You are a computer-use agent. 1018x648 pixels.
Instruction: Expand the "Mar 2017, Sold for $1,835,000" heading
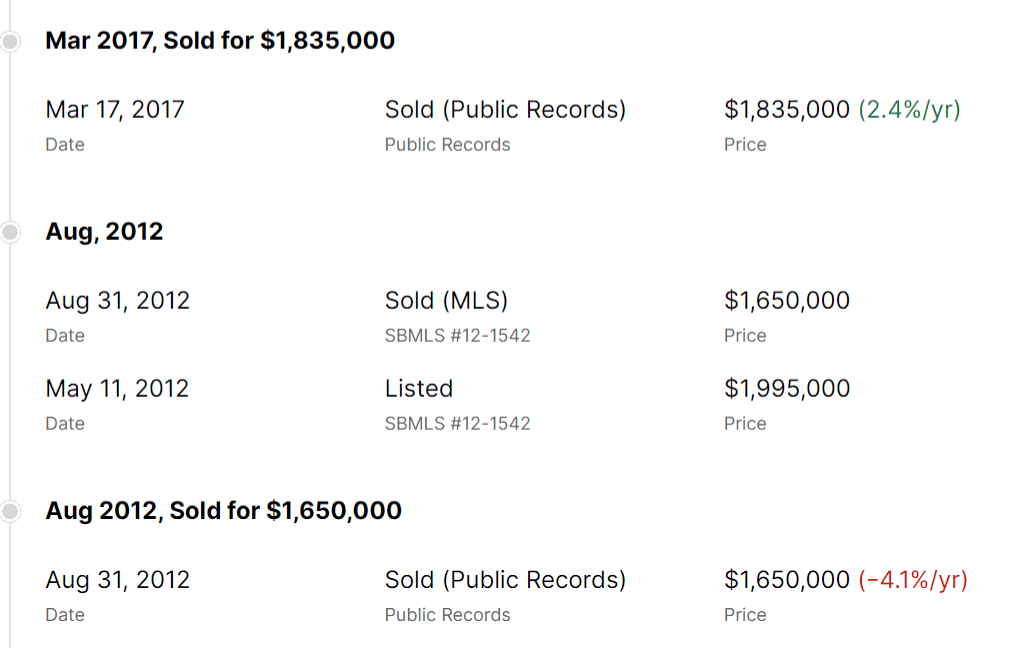point(220,41)
